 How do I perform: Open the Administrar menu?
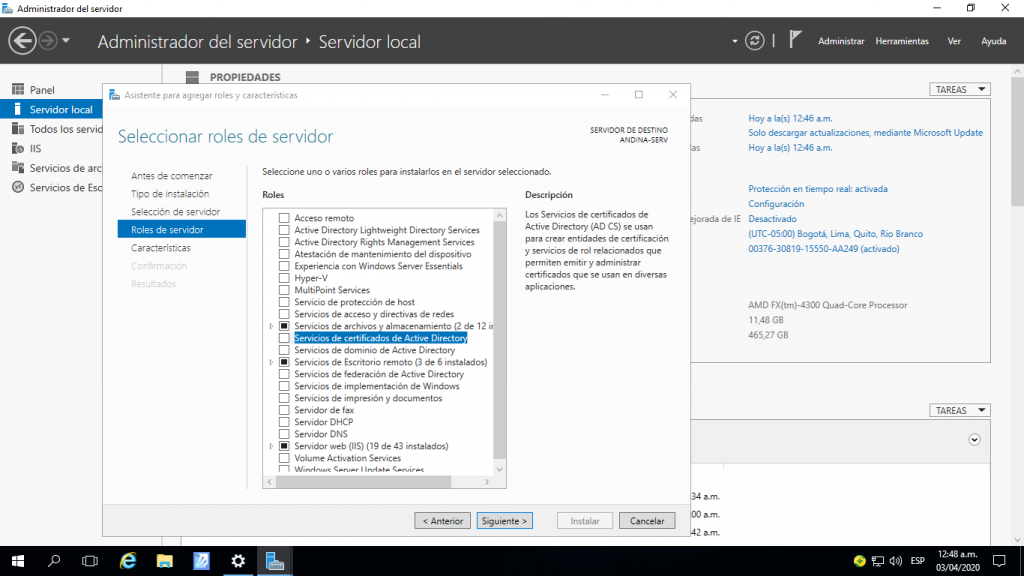click(x=840, y=41)
